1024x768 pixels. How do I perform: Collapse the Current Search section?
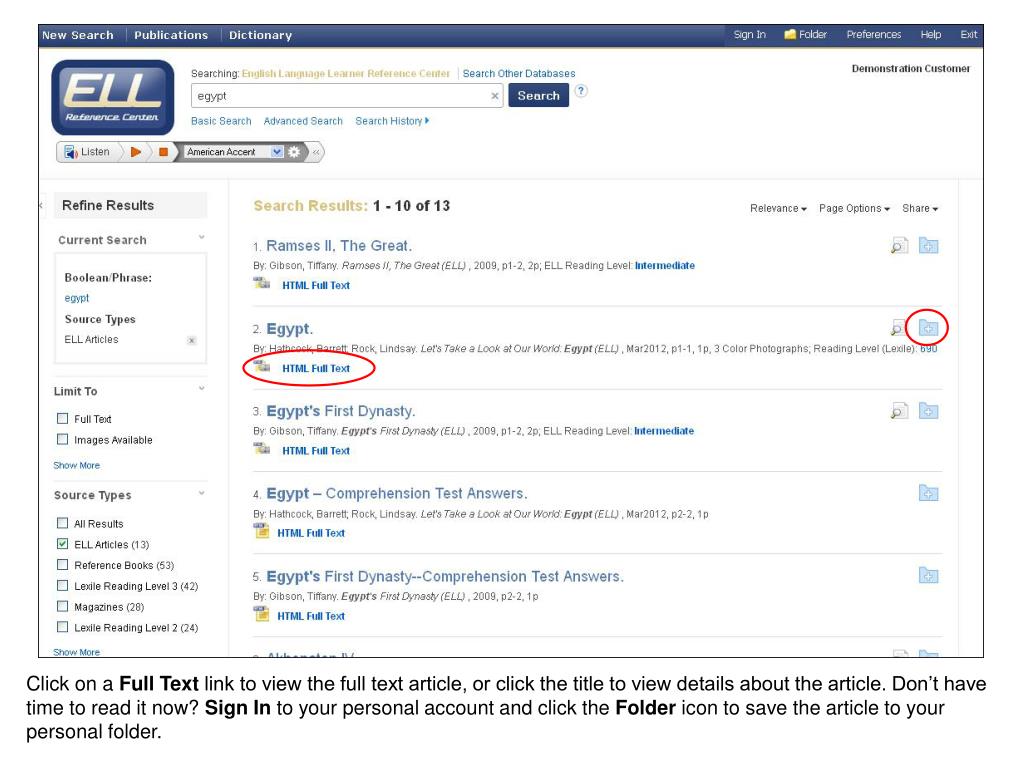(202, 238)
